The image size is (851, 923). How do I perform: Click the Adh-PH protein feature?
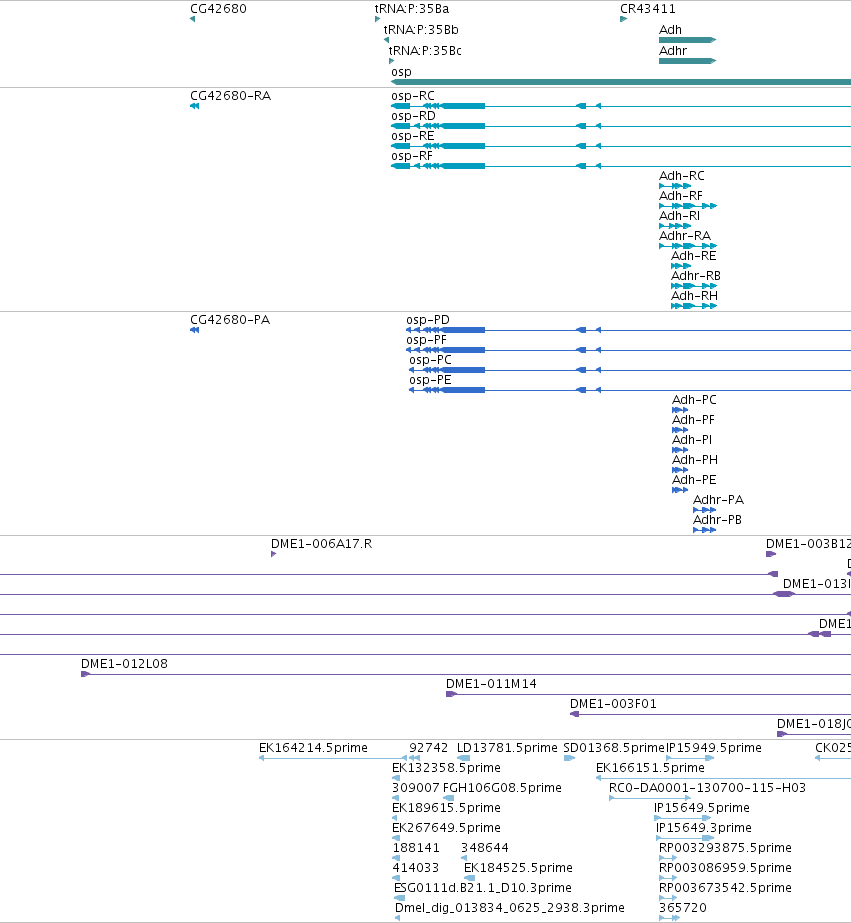coord(680,470)
